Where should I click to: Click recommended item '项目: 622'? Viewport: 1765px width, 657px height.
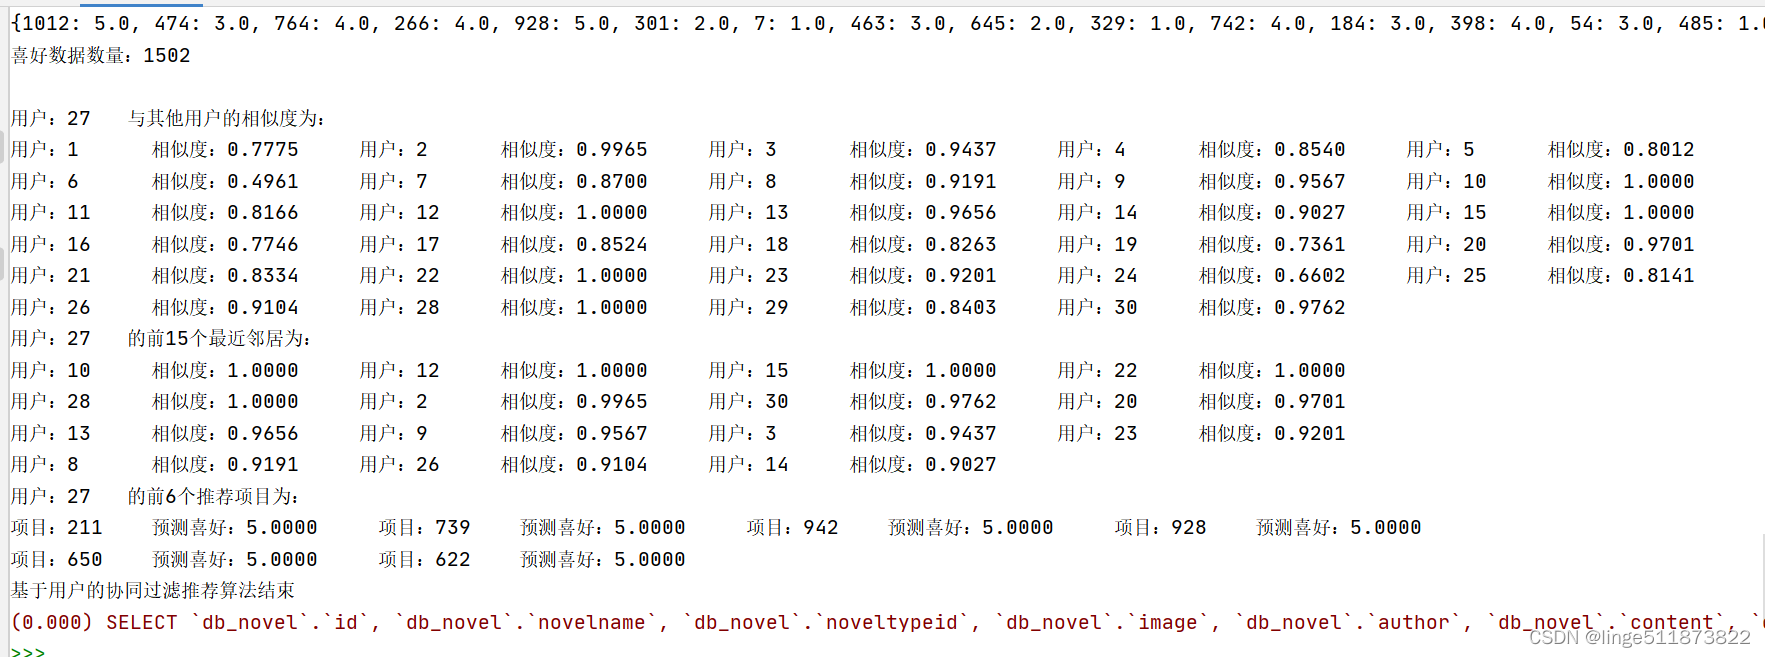coord(424,560)
